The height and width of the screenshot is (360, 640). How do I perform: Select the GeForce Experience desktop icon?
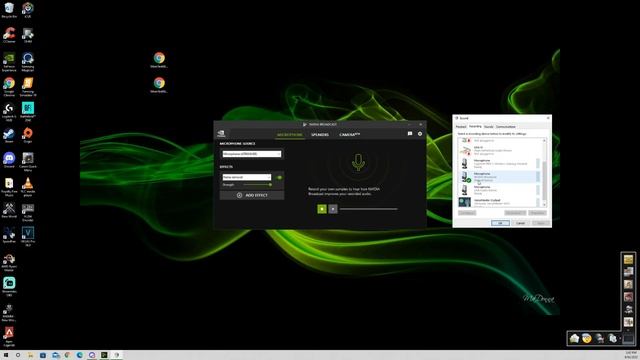[9, 61]
